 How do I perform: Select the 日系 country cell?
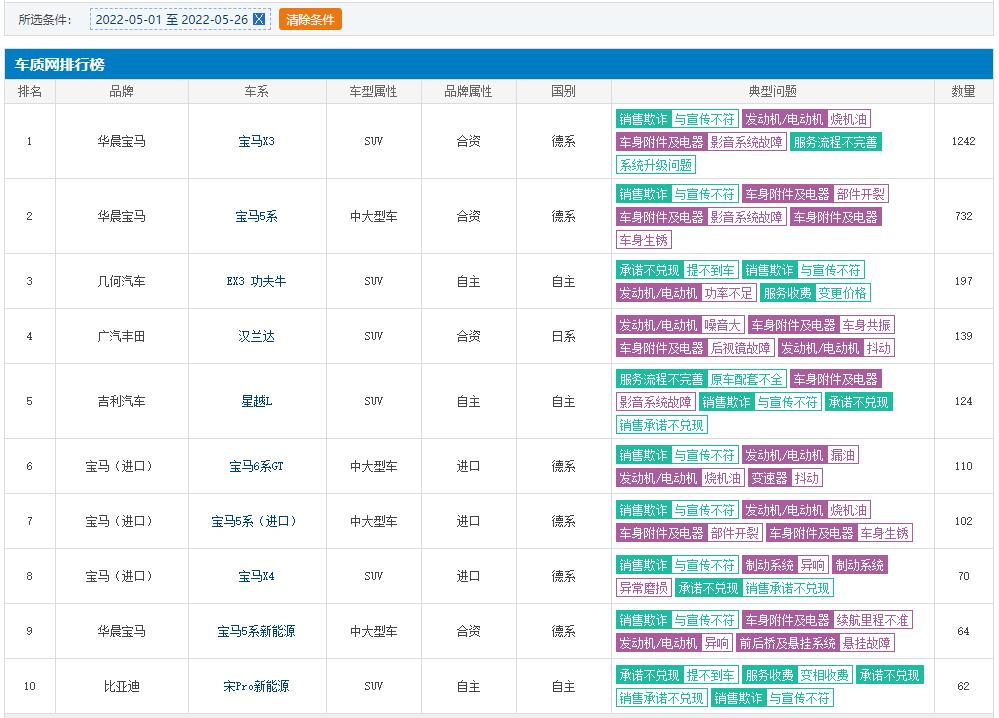(x=563, y=336)
